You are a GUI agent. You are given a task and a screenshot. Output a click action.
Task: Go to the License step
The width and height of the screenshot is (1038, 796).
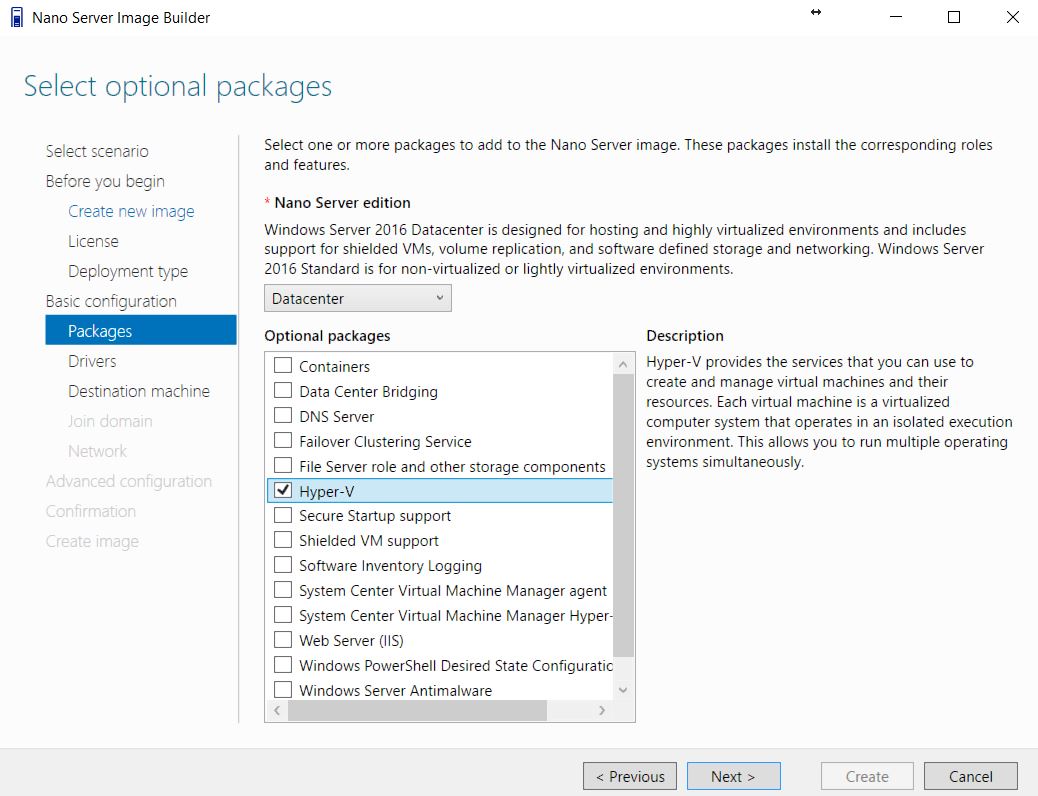93,241
